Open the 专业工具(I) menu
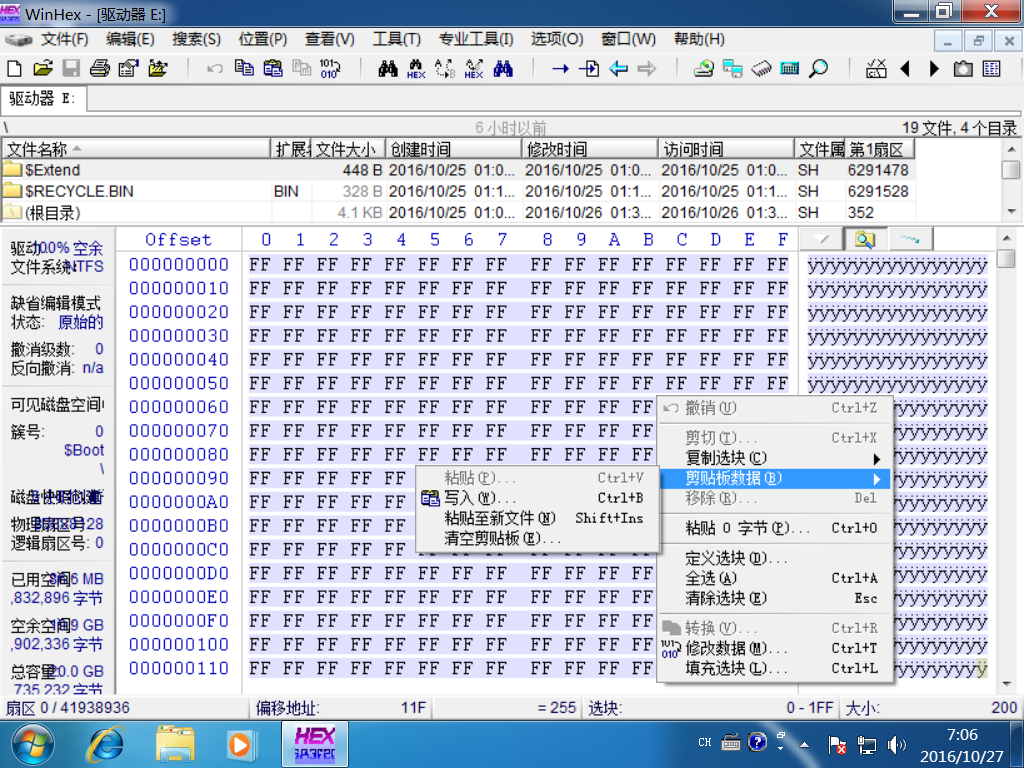This screenshot has height=768, width=1024. point(475,39)
